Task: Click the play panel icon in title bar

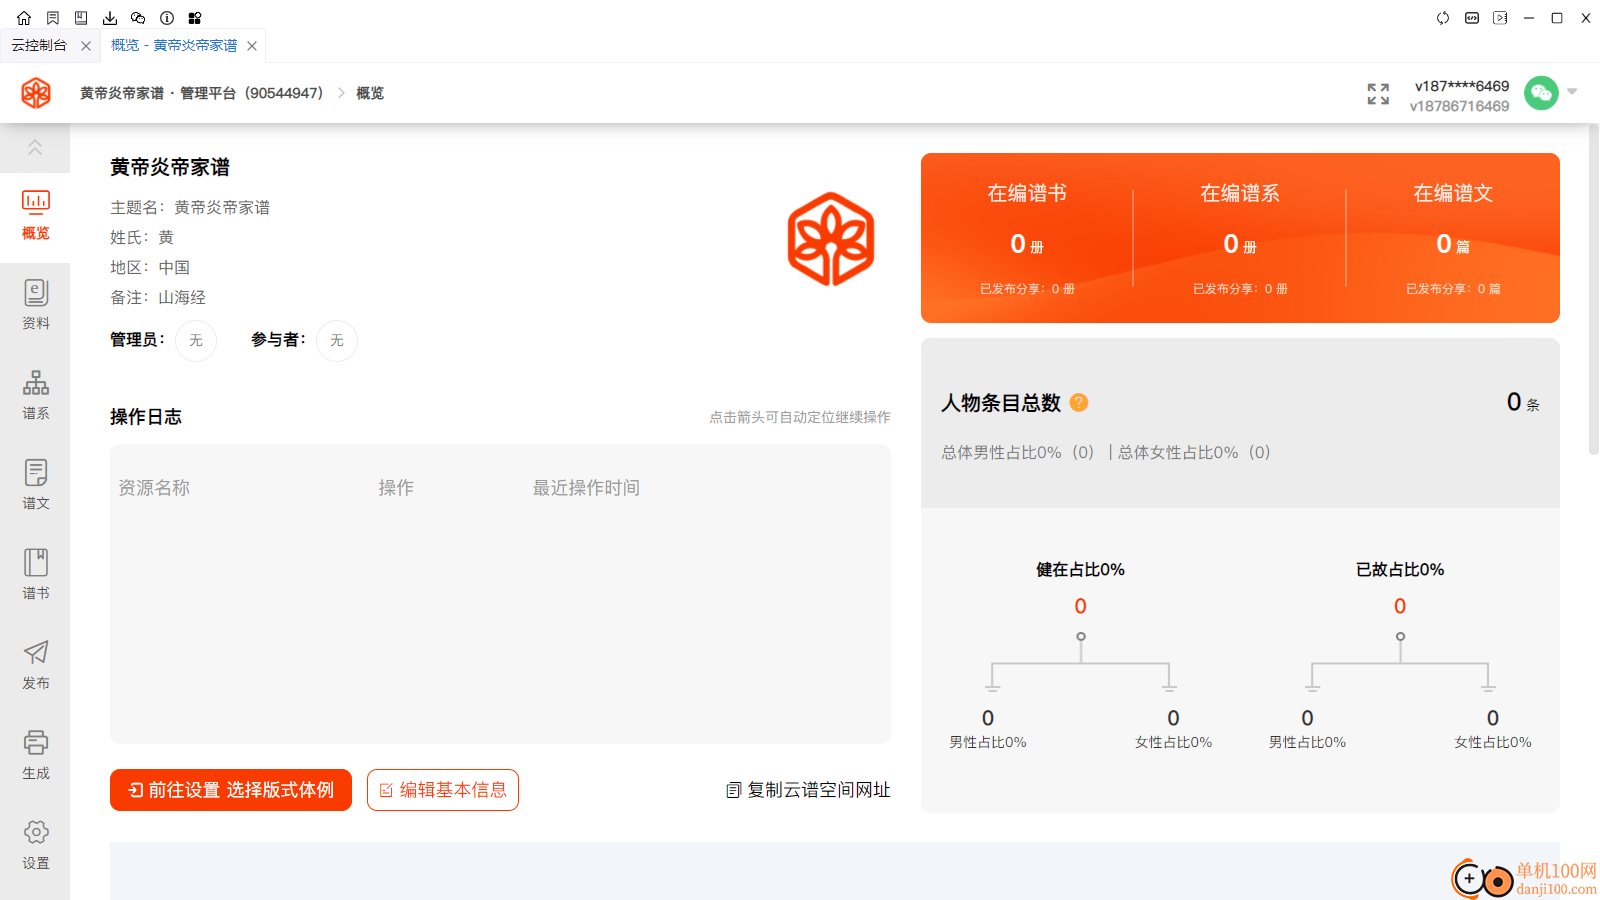Action: (x=1500, y=18)
